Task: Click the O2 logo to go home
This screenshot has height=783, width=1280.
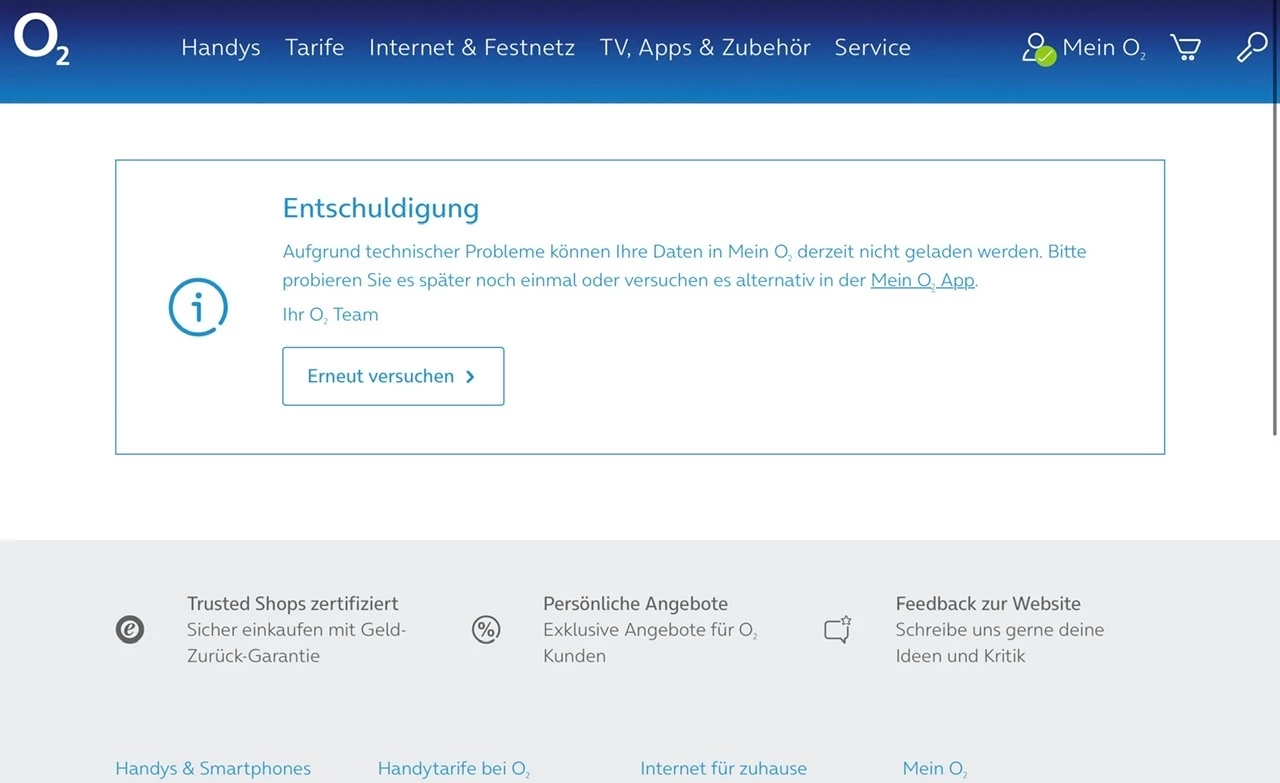Action: point(42,41)
